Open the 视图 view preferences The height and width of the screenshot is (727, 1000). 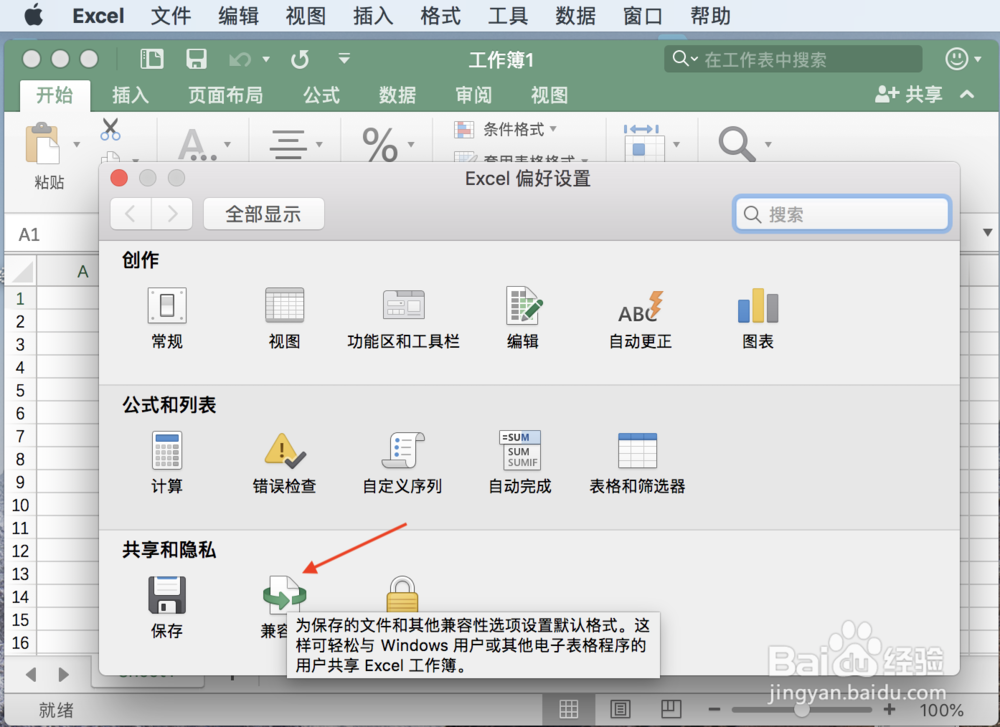point(284,318)
